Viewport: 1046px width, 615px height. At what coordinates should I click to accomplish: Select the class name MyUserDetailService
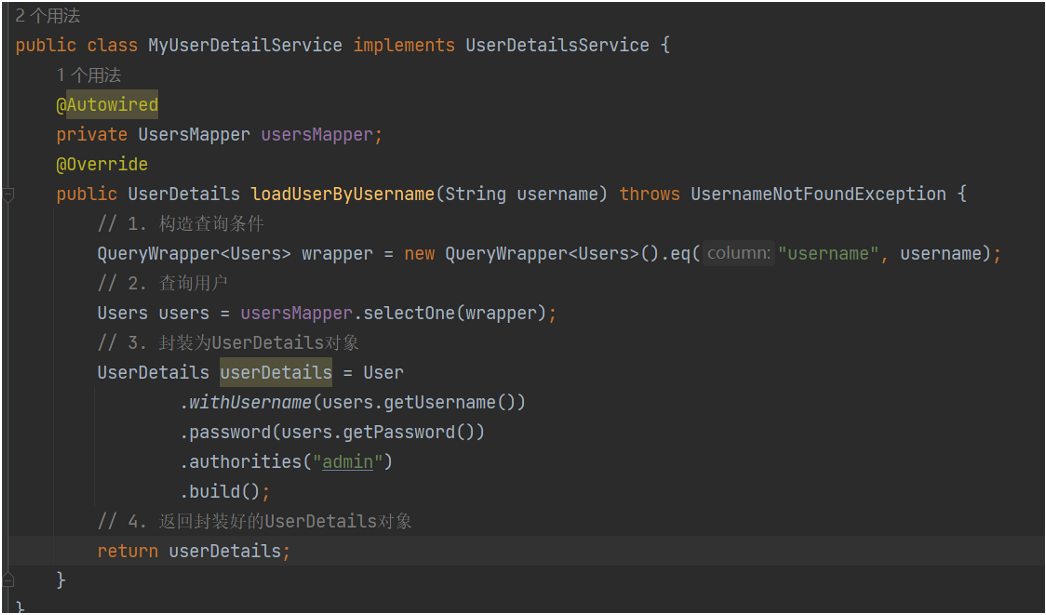point(245,45)
